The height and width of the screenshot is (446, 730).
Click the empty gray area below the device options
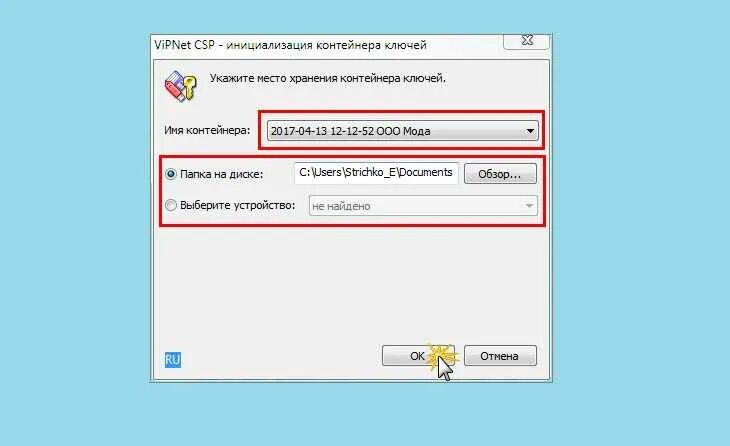click(x=351, y=284)
